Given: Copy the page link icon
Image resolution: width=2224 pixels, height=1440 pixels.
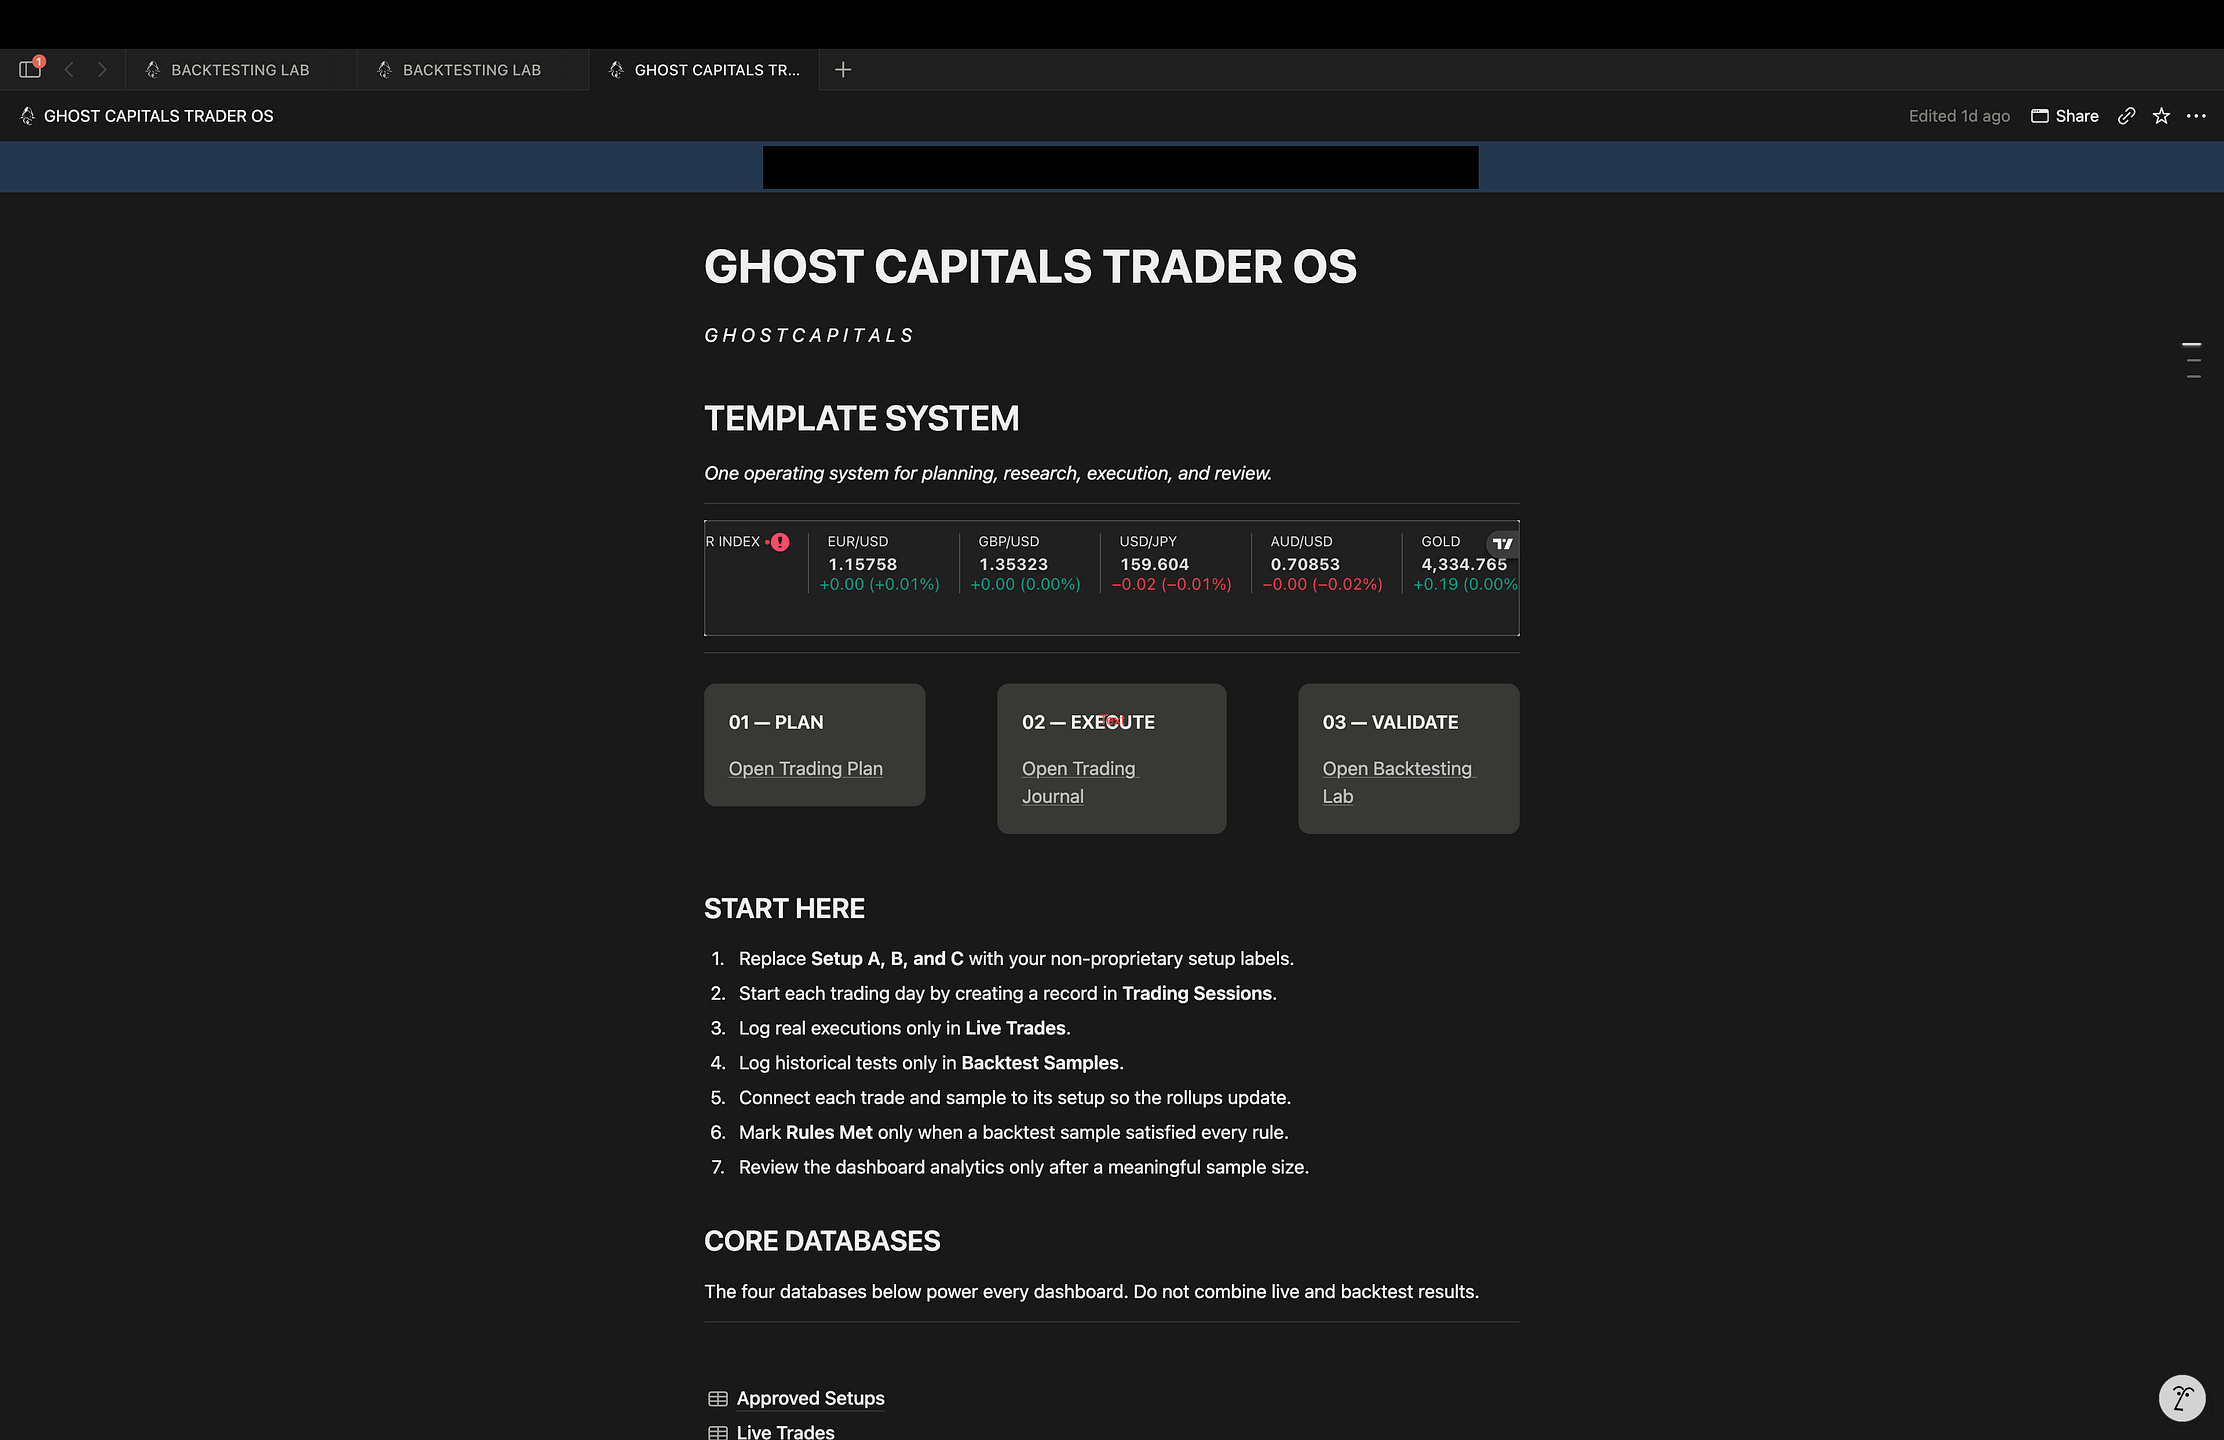Looking at the screenshot, I should 2127,116.
